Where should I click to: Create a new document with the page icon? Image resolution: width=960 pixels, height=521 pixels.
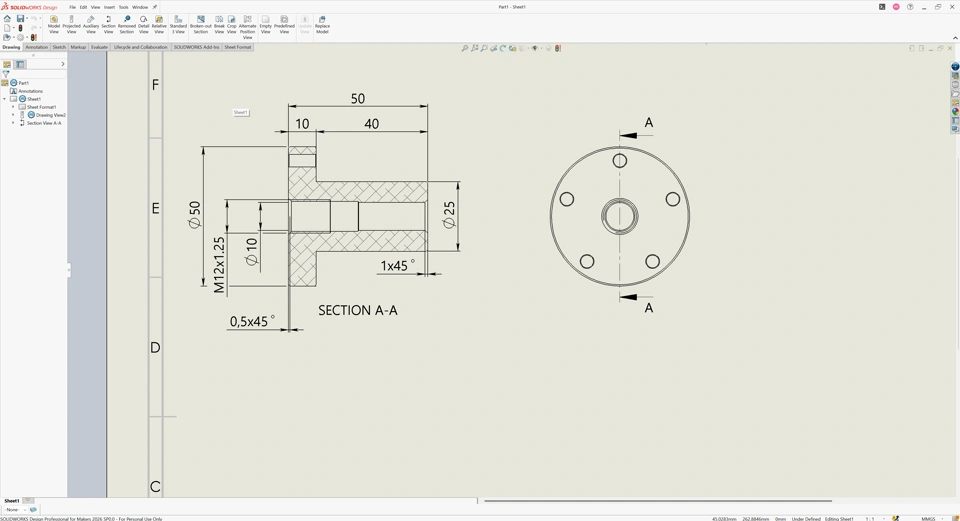click(x=7, y=28)
